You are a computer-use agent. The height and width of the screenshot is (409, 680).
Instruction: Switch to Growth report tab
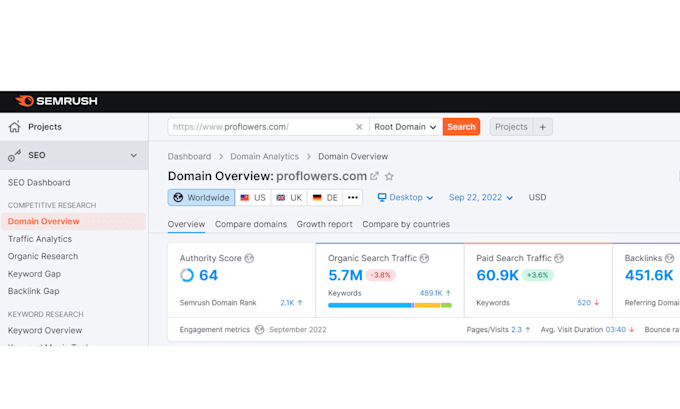point(324,224)
